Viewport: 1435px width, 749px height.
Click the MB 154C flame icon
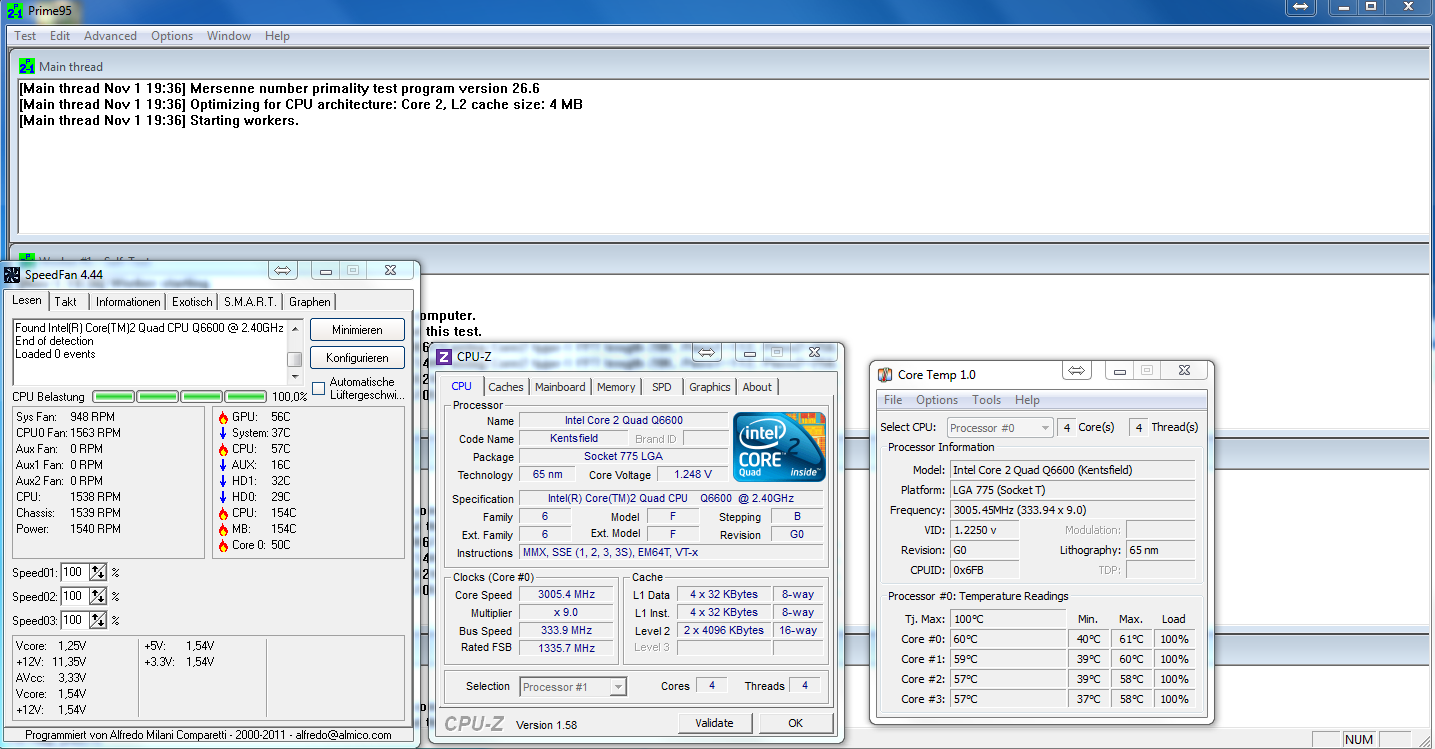coord(223,529)
